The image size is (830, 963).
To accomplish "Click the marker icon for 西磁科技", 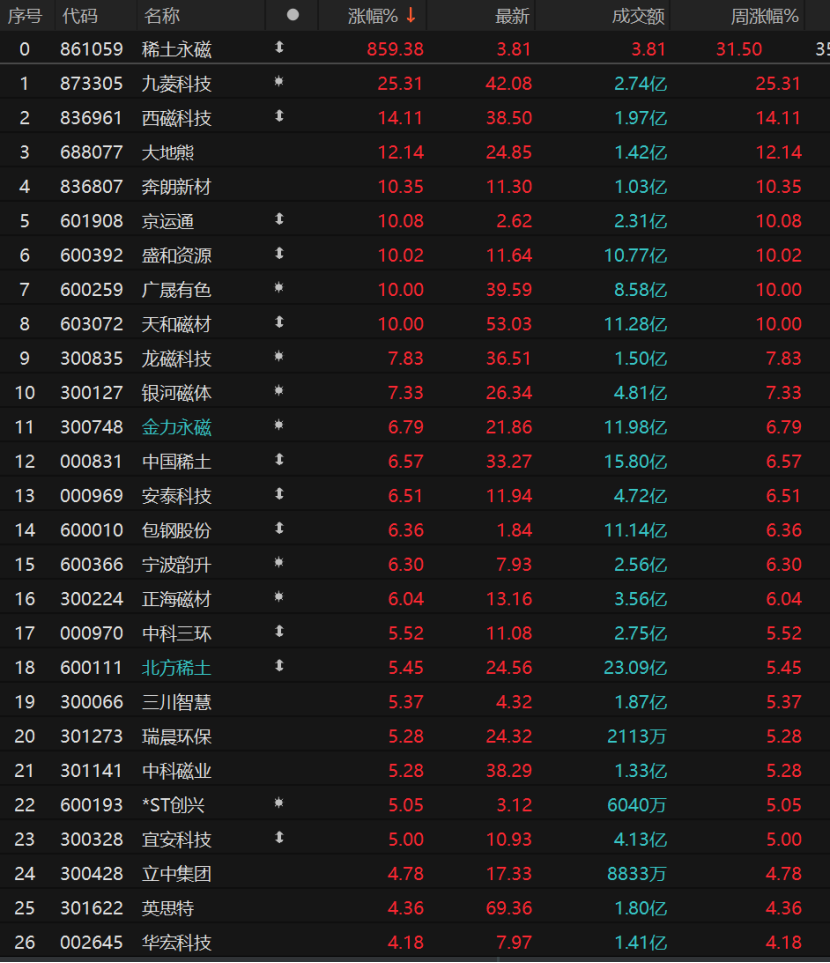I will (280, 116).
